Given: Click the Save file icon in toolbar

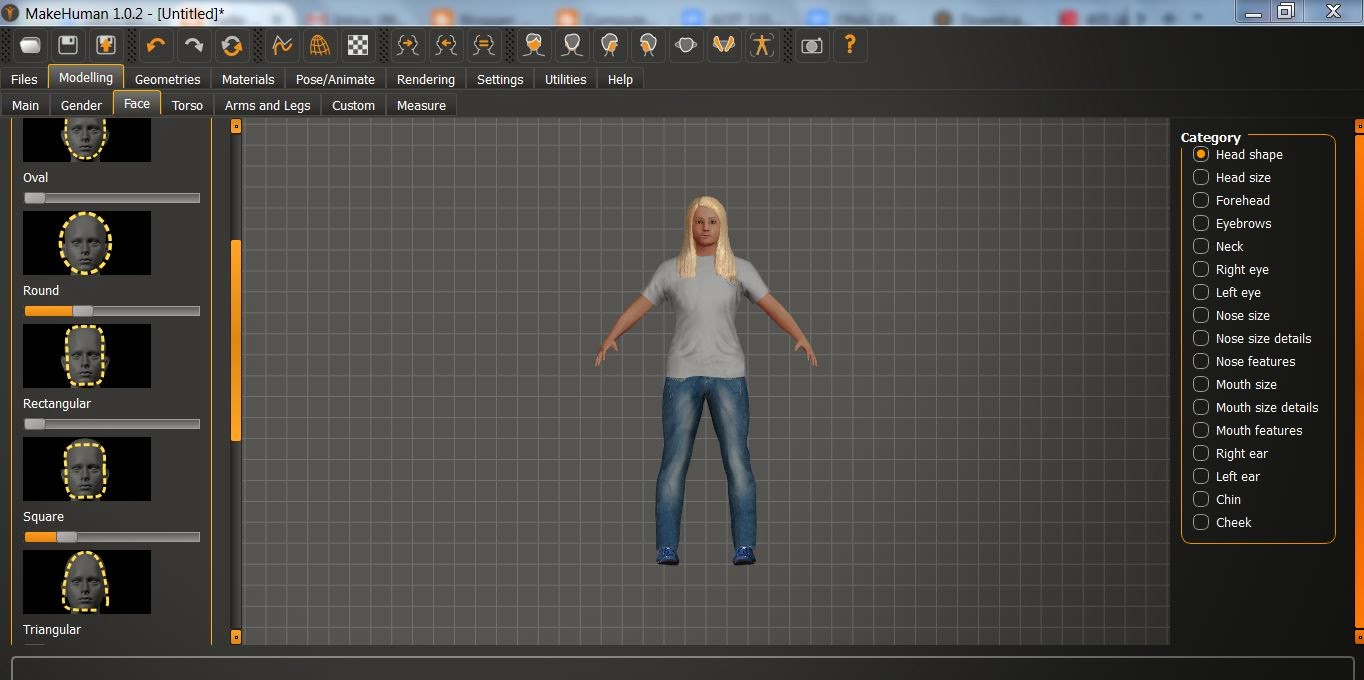Looking at the screenshot, I should tap(68, 45).
